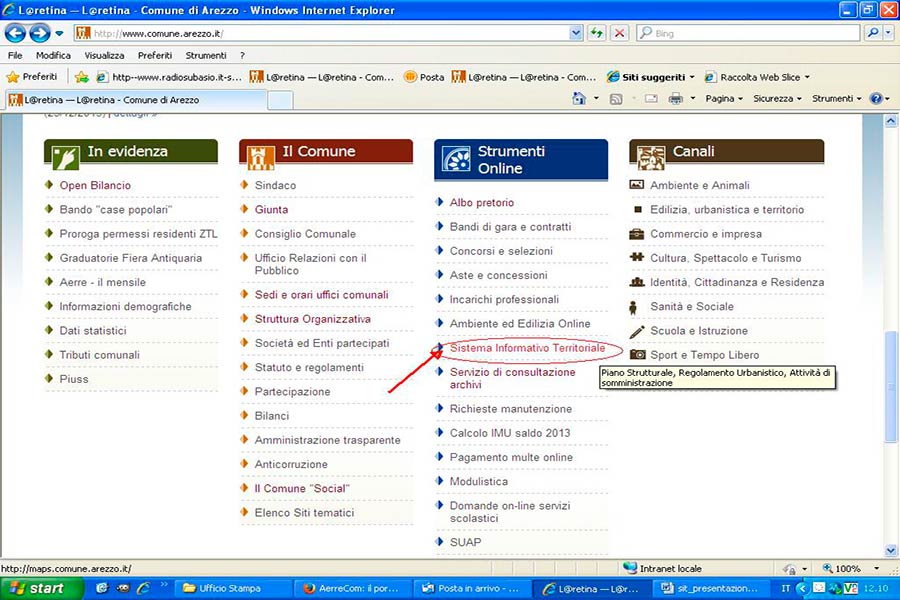The height and width of the screenshot is (600, 900).
Task: Click the Windows start button
Action: (38, 588)
